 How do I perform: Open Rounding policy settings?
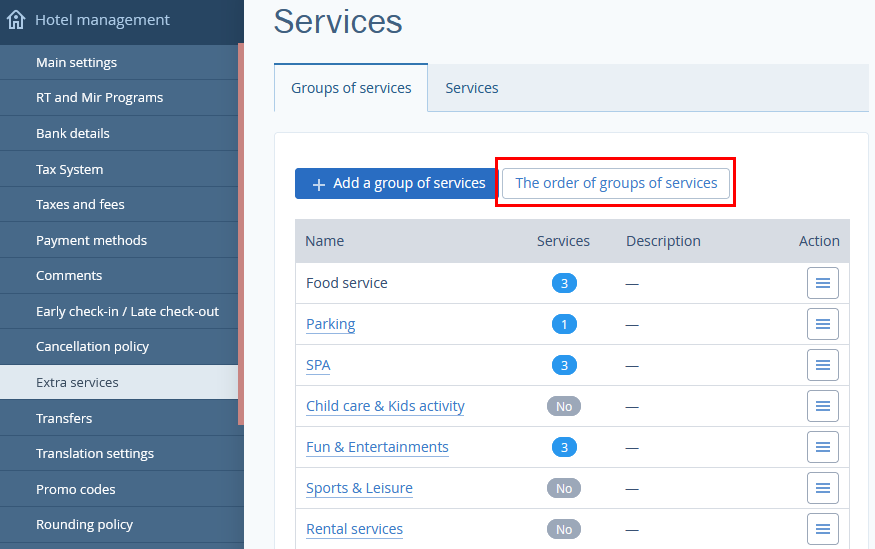point(119,524)
